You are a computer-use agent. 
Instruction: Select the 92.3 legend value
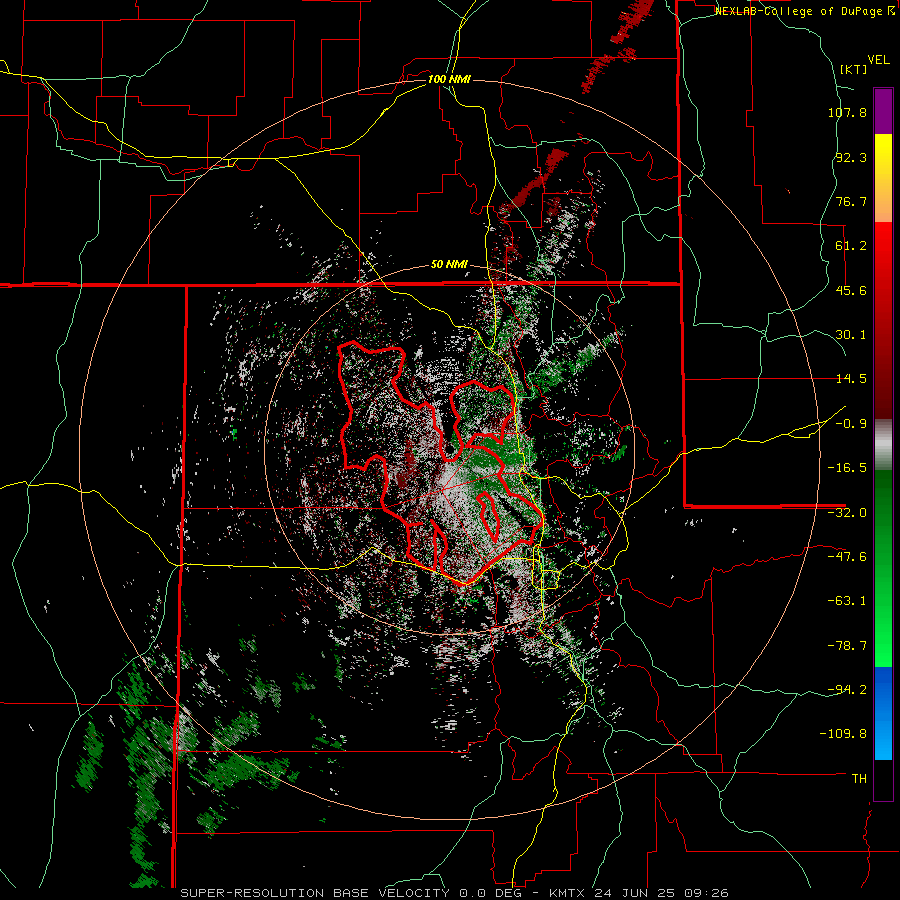coord(851,157)
